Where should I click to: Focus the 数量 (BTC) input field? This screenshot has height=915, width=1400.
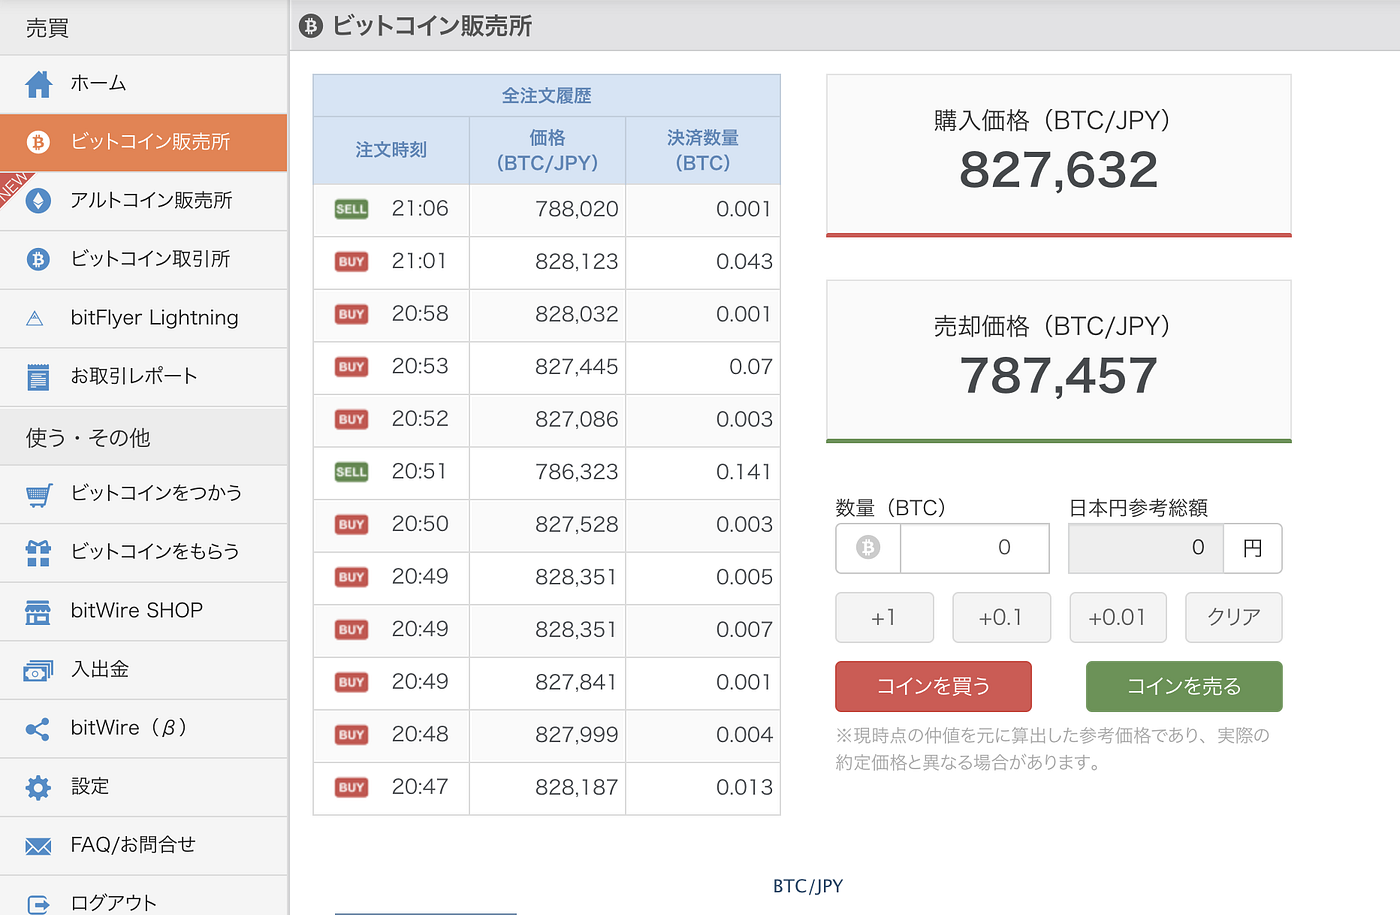974,548
